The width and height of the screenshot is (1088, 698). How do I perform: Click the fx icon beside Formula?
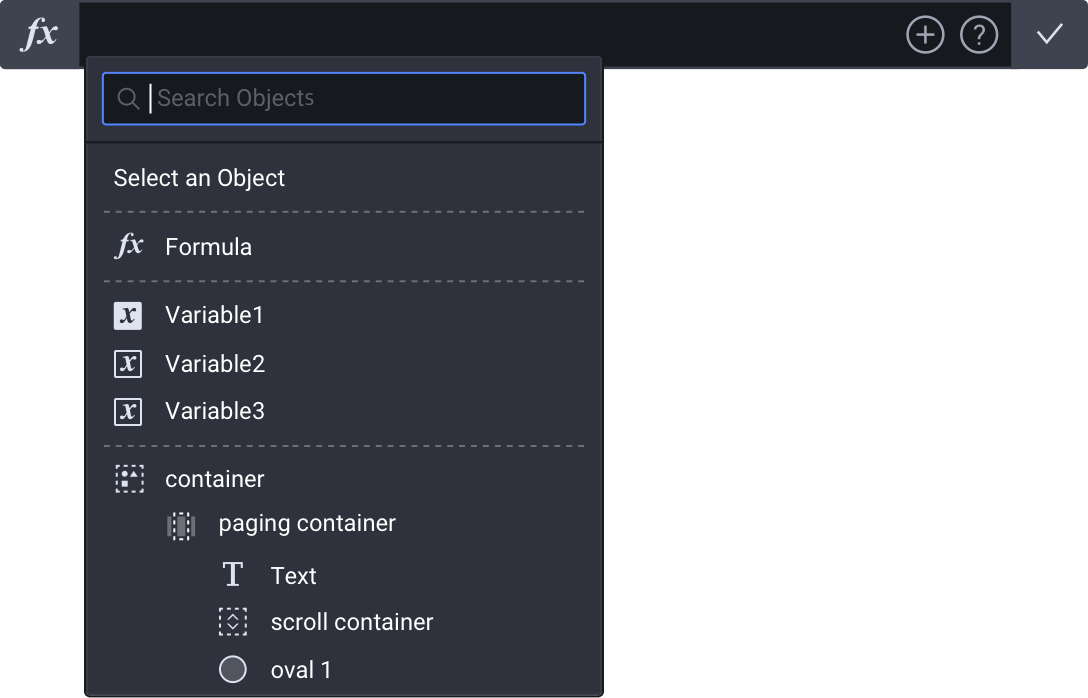click(129, 246)
